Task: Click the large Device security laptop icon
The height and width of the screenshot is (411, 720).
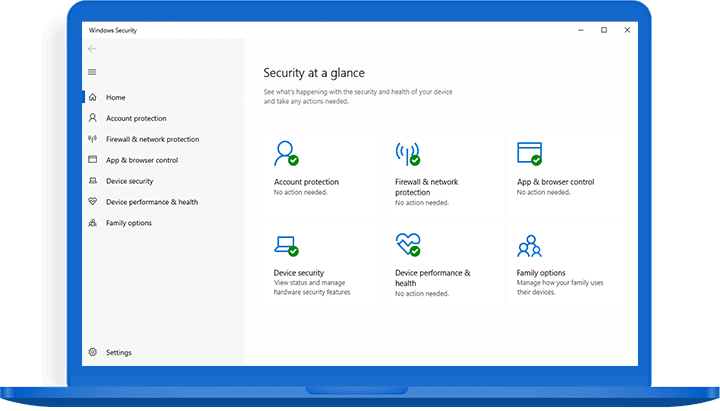Action: 287,246
